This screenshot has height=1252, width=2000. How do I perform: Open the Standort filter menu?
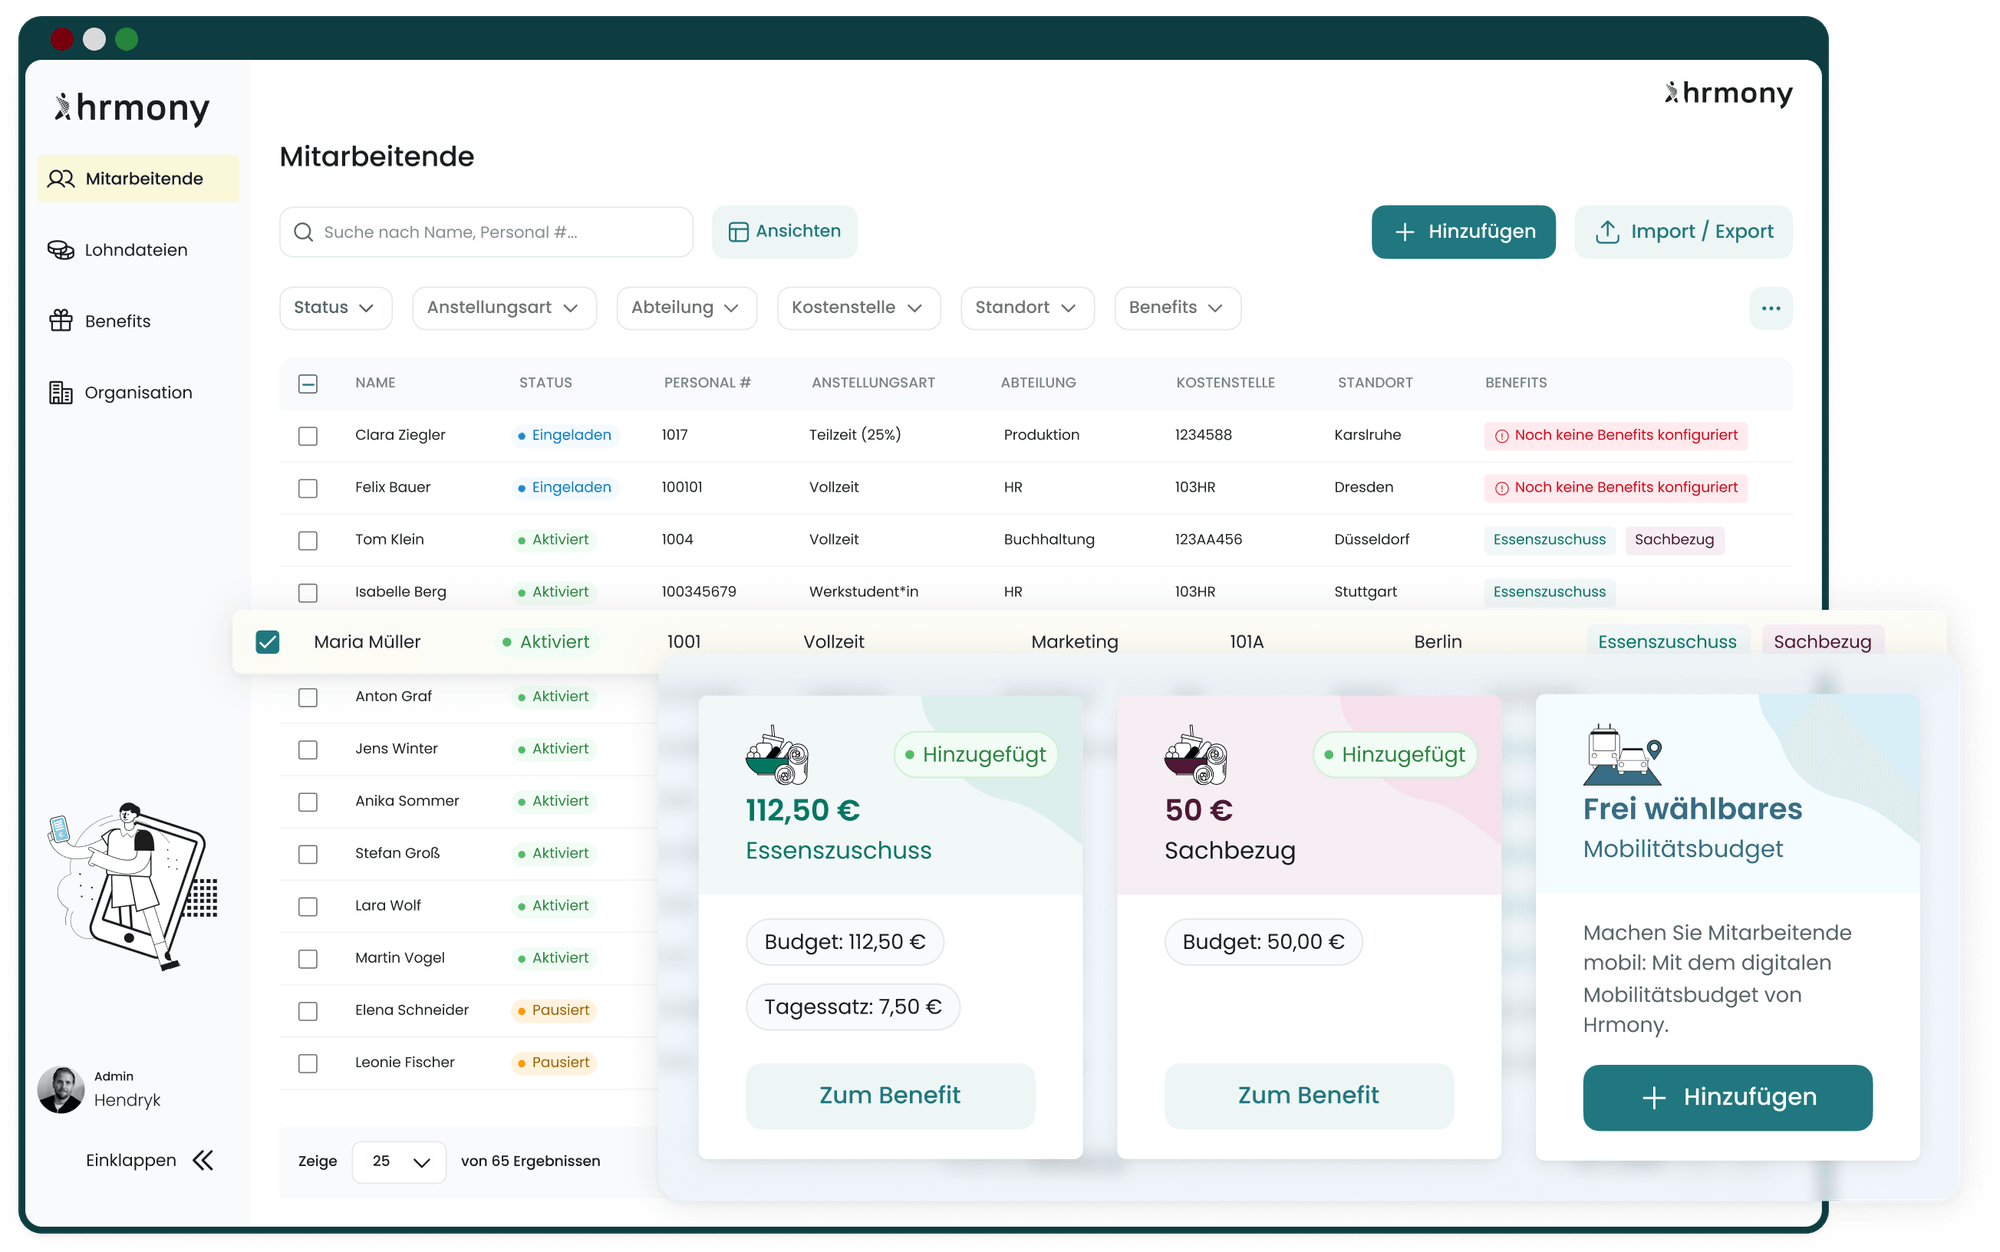[x=1027, y=308]
